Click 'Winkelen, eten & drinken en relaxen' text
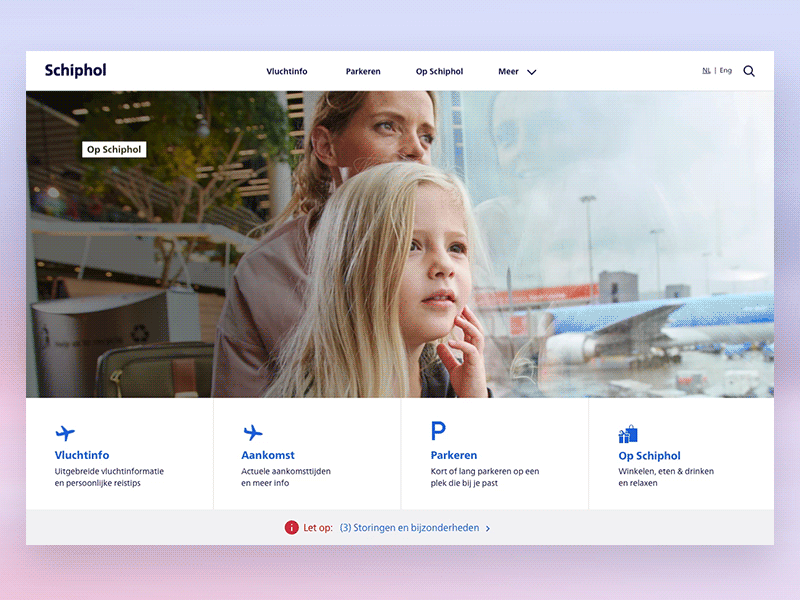The height and width of the screenshot is (600, 800). 666,477
